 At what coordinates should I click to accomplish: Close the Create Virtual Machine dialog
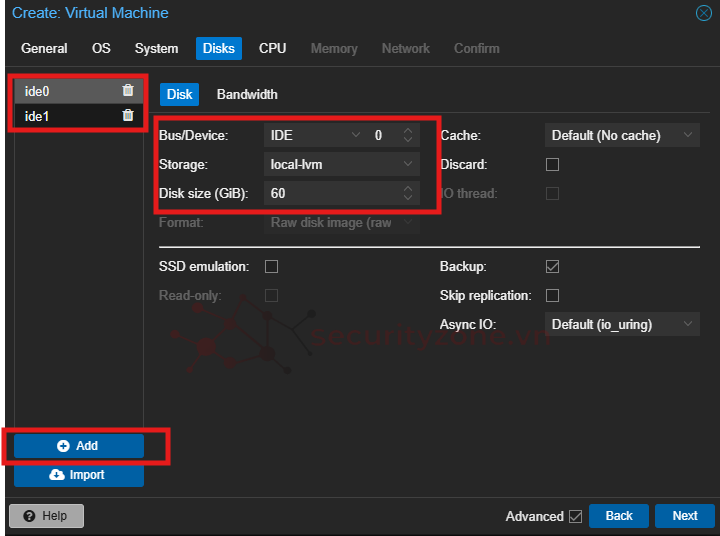pos(703,13)
